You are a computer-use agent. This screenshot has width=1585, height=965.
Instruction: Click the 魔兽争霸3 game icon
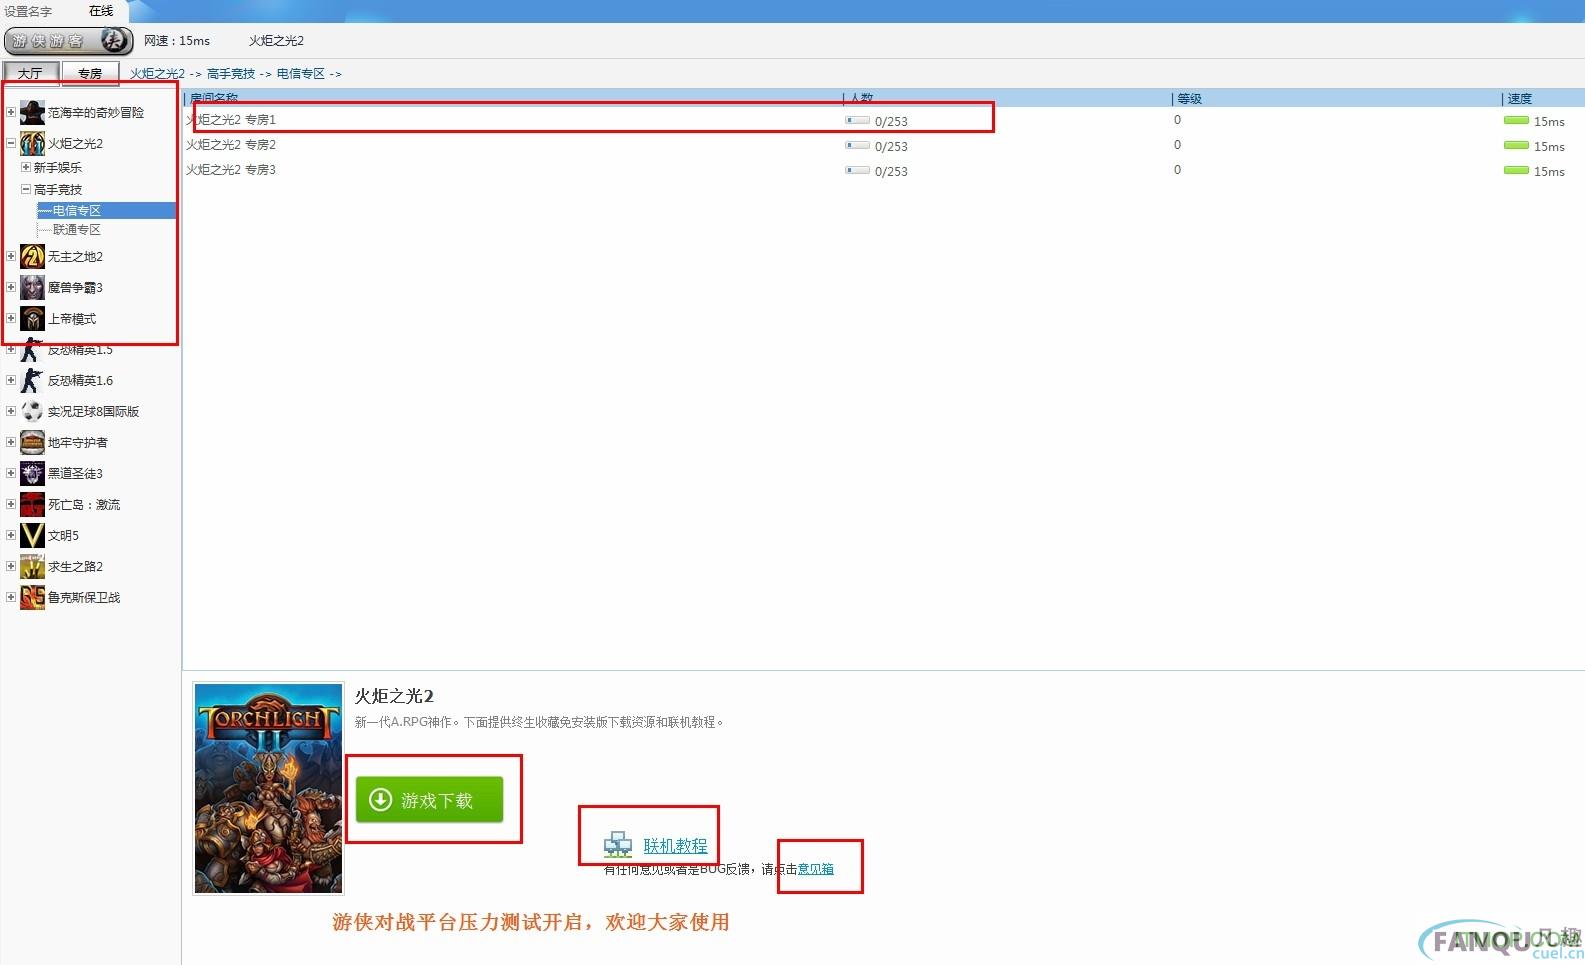[x=32, y=288]
